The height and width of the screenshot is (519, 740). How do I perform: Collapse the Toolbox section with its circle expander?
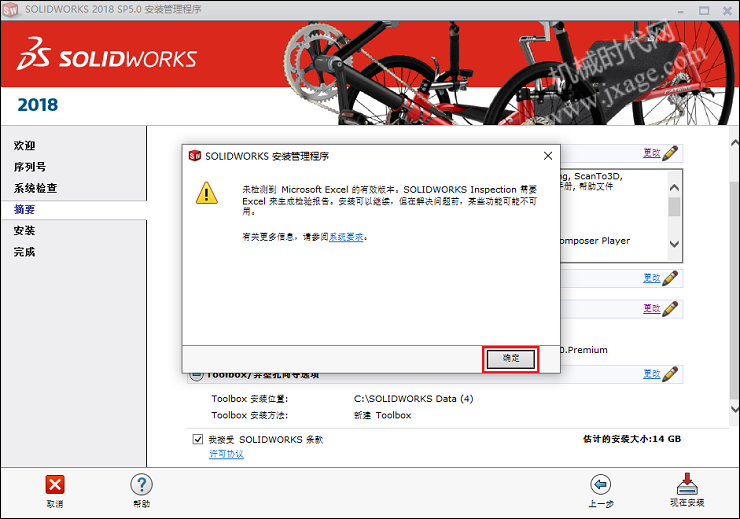[194, 376]
